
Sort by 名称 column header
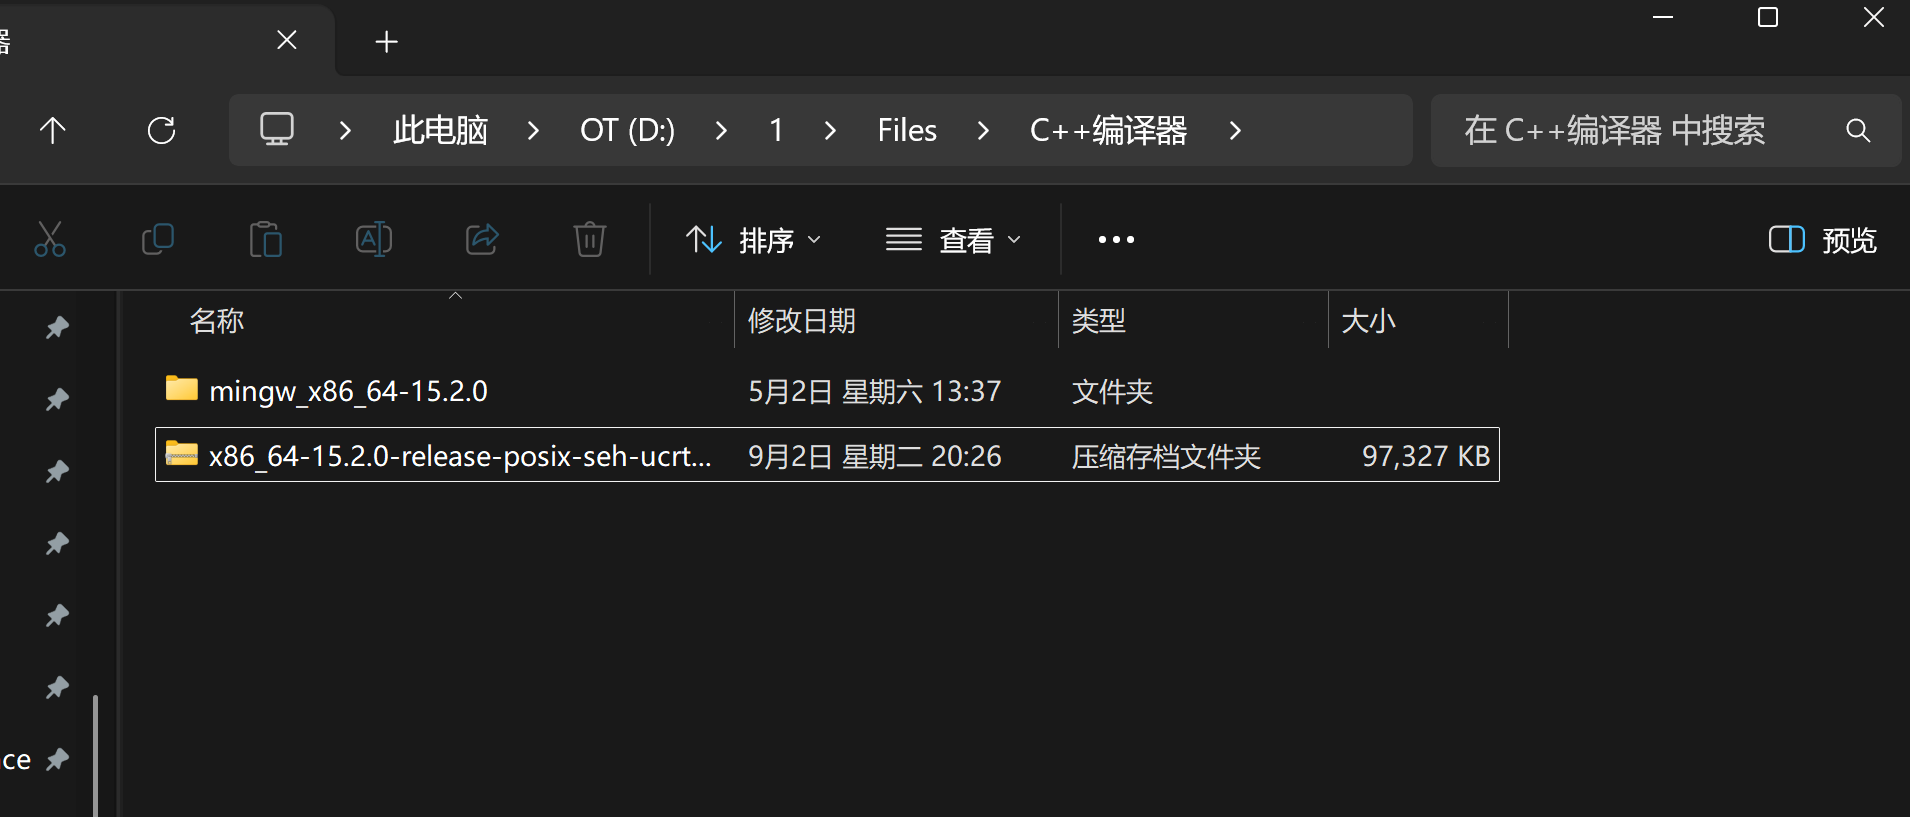[217, 321]
